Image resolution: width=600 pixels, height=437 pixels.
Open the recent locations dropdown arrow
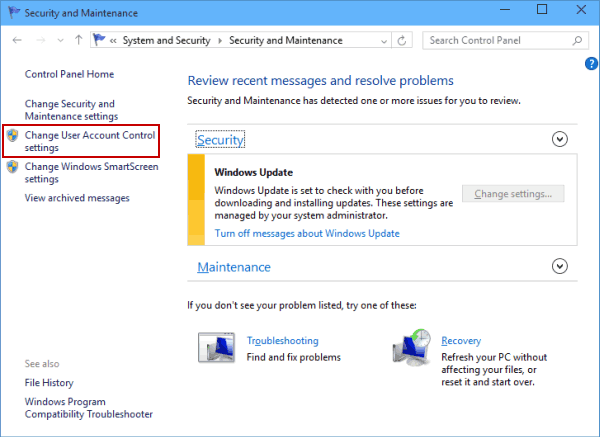(60, 40)
